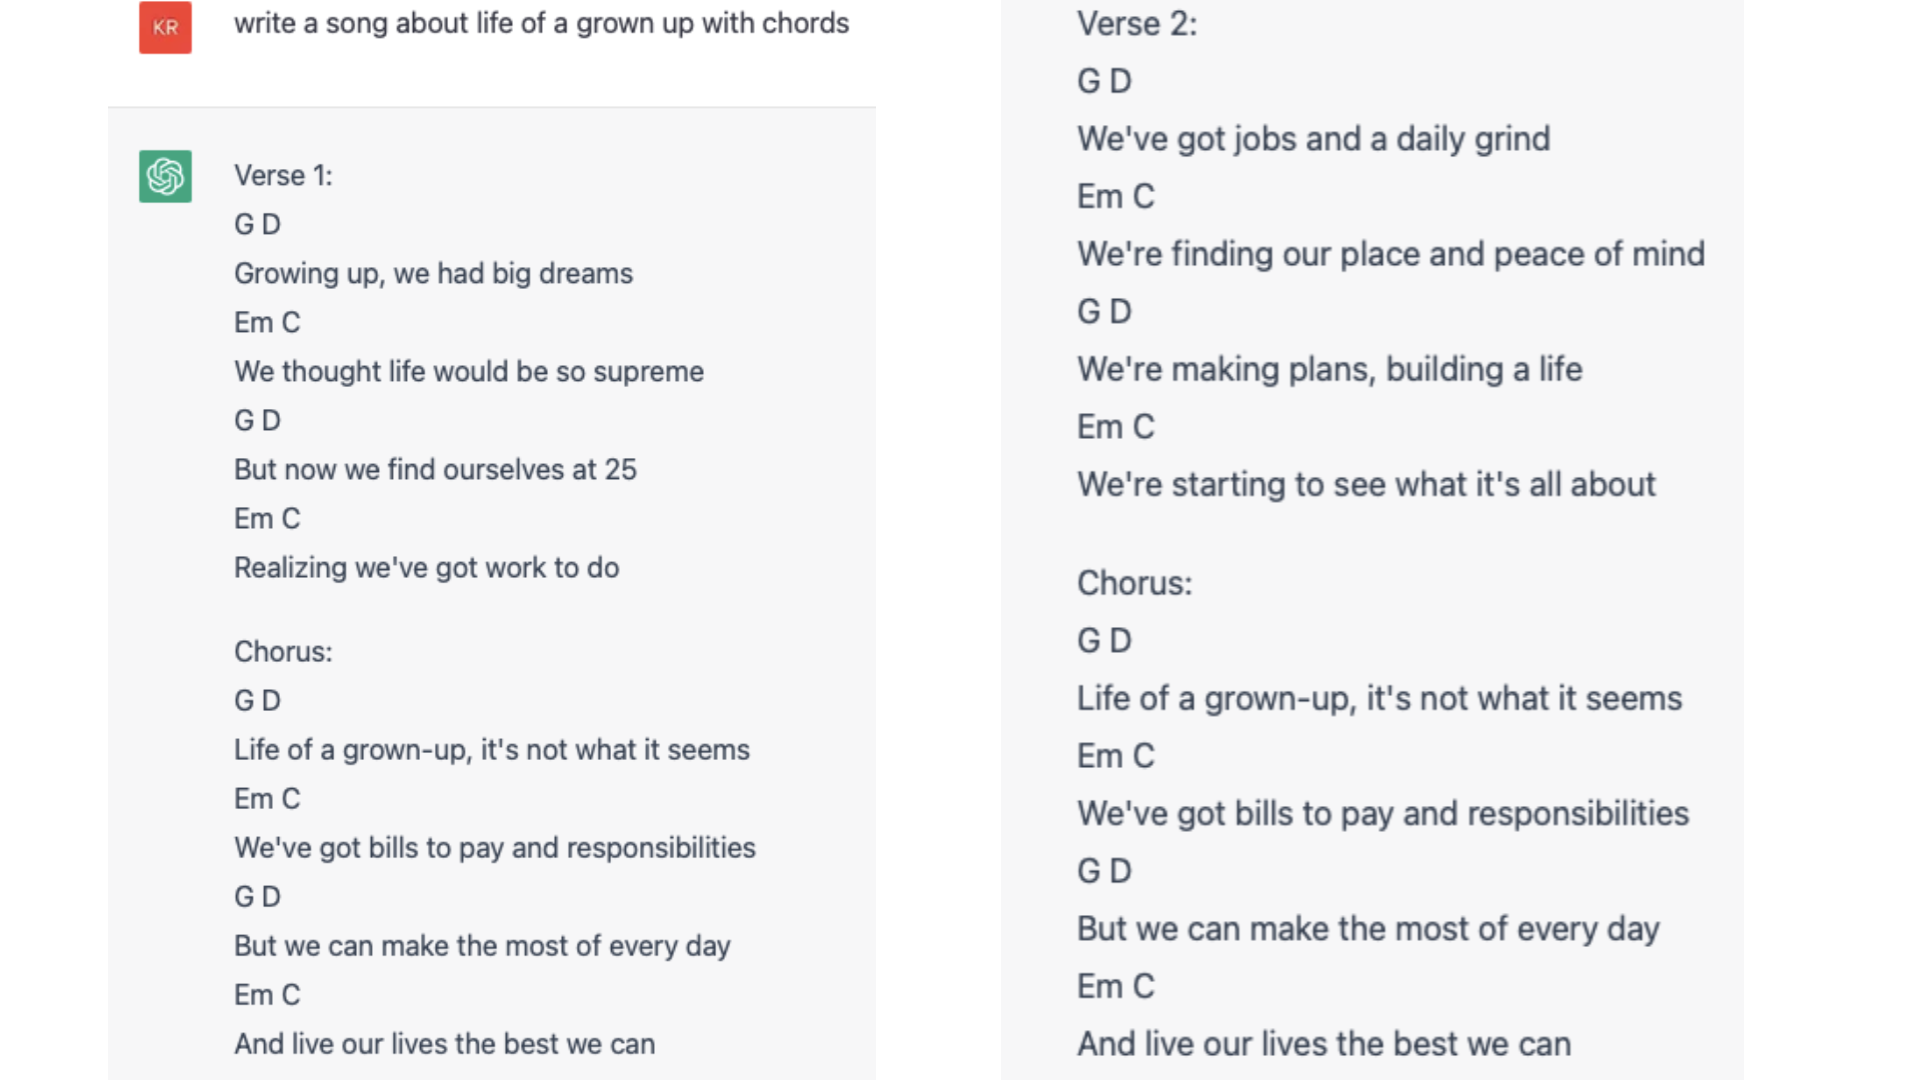Click the G D chord line under Verse 1 heading
The width and height of the screenshot is (1920, 1080).
click(x=257, y=224)
